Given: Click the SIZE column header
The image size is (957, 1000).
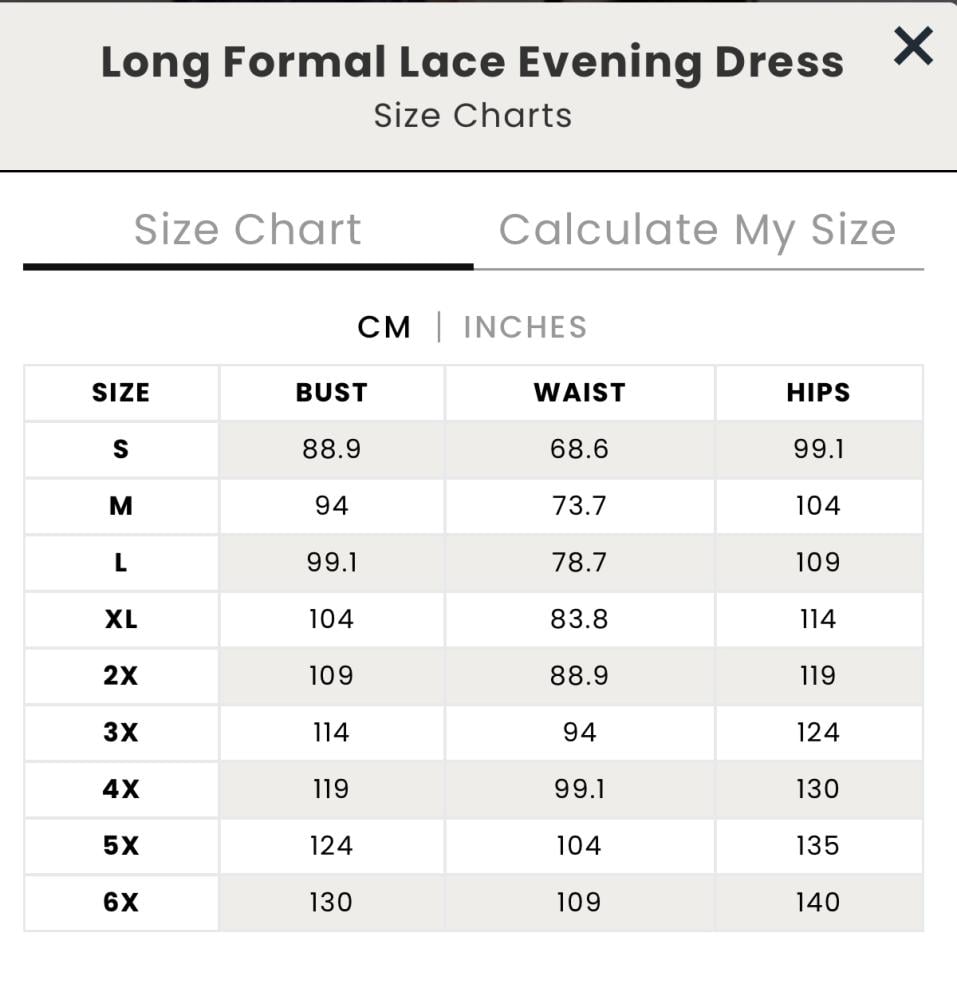Looking at the screenshot, I should pos(121,392).
